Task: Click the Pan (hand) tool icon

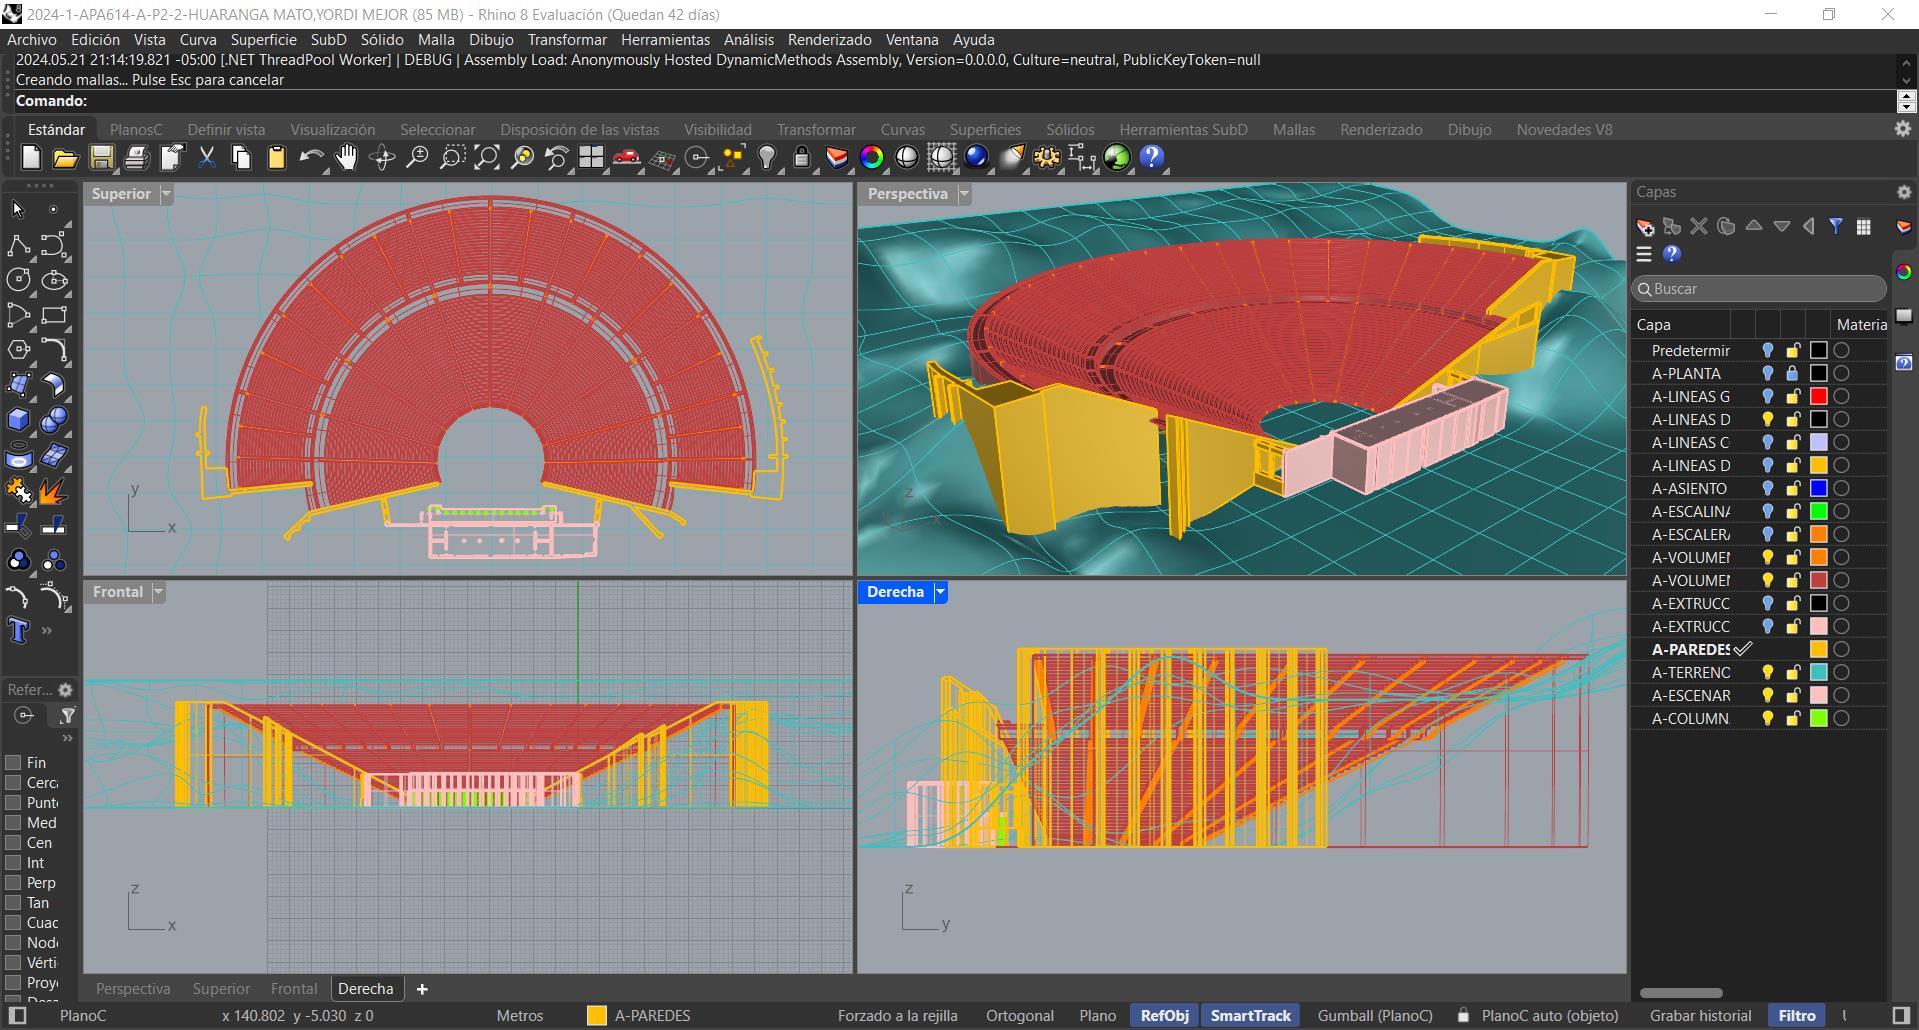Action: pos(346,158)
